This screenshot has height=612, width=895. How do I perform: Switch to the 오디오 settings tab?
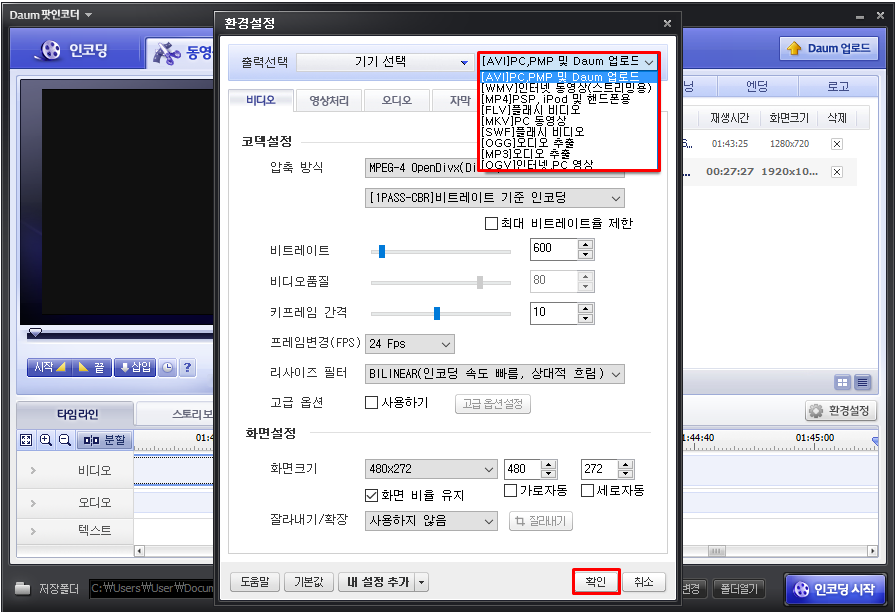coord(397,100)
